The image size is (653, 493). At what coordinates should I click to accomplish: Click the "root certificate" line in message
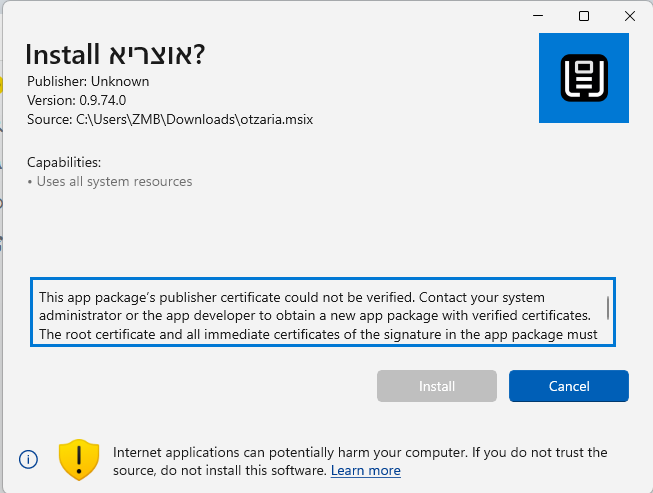click(320, 334)
